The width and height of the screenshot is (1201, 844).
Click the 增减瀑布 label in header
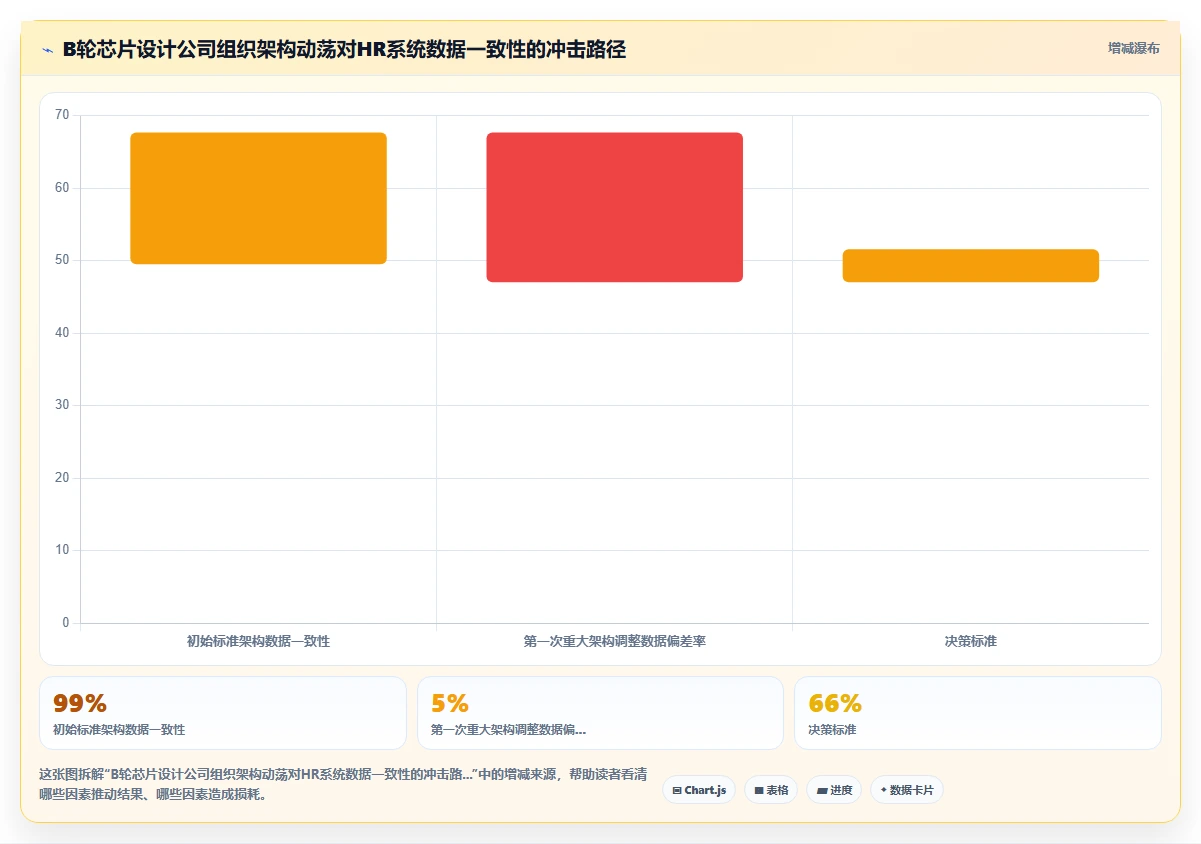(x=1134, y=48)
